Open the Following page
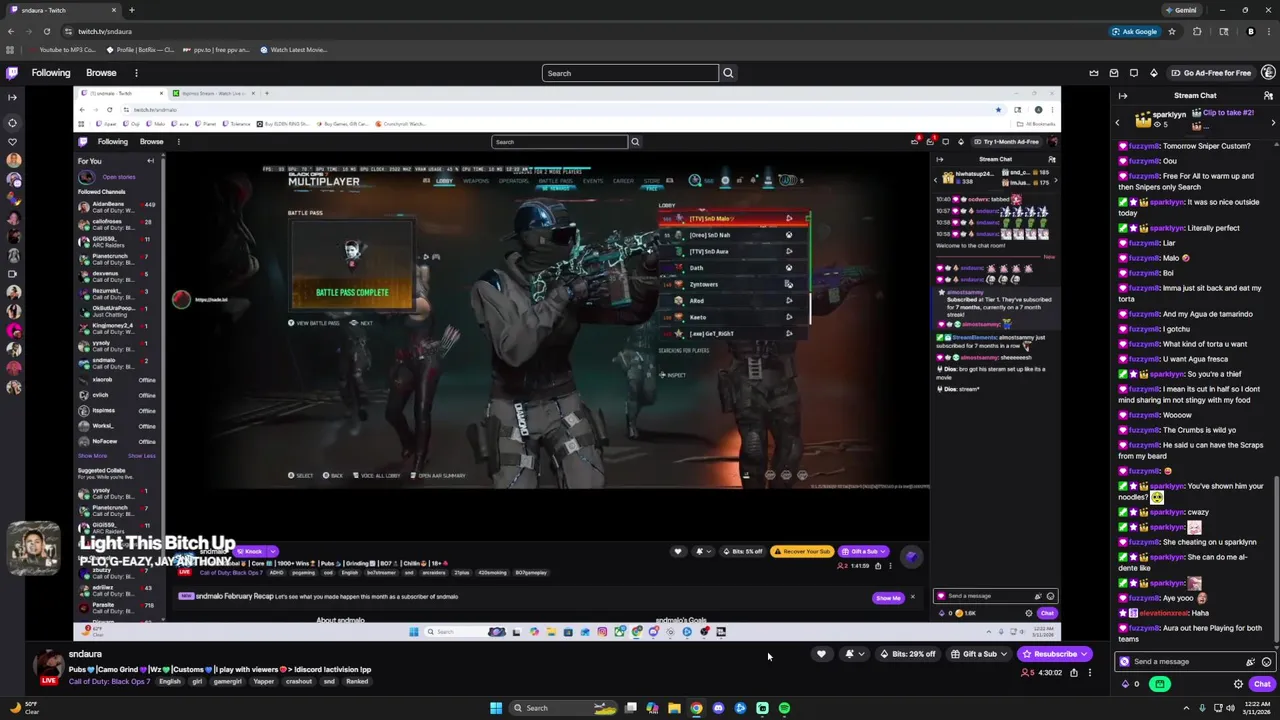 pyautogui.click(x=51, y=73)
